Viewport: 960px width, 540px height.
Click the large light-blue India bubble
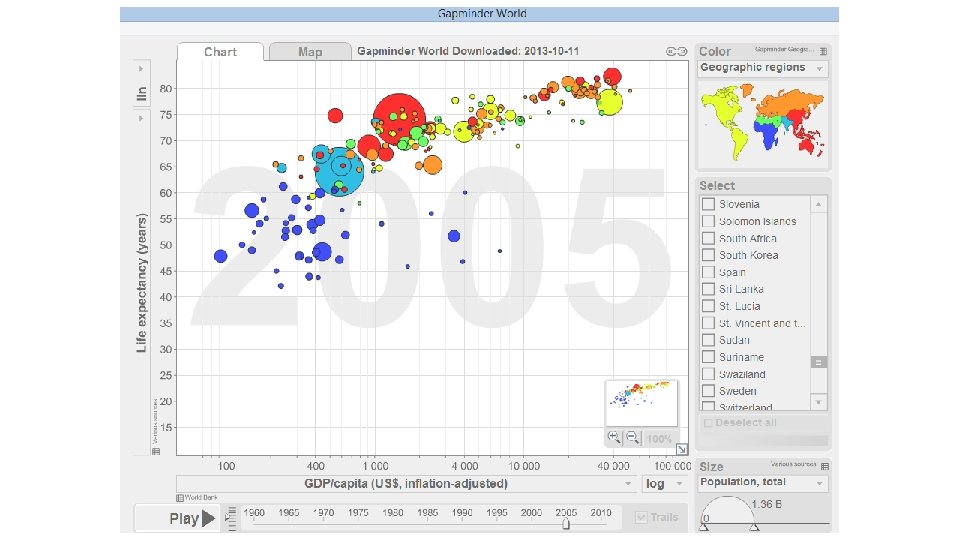tap(340, 171)
